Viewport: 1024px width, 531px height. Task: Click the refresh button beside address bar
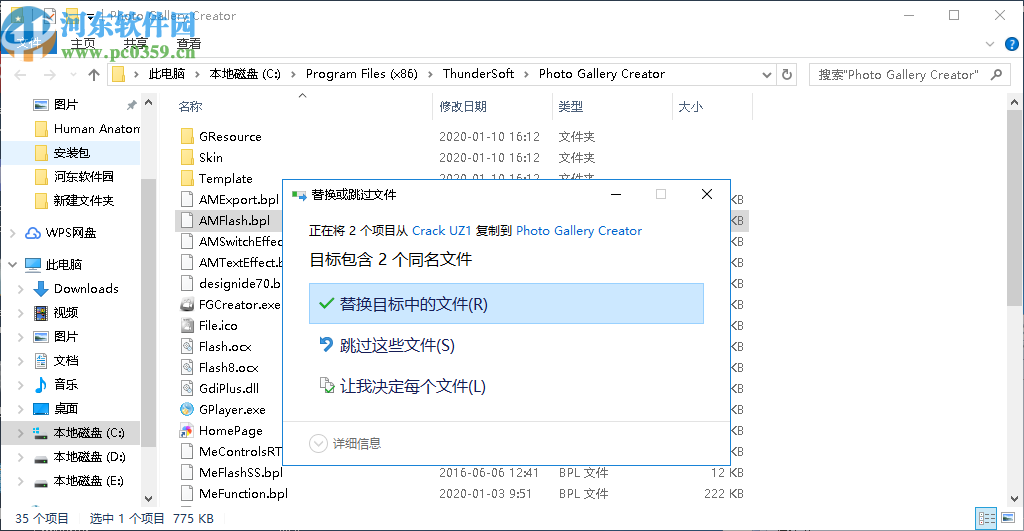click(787, 74)
